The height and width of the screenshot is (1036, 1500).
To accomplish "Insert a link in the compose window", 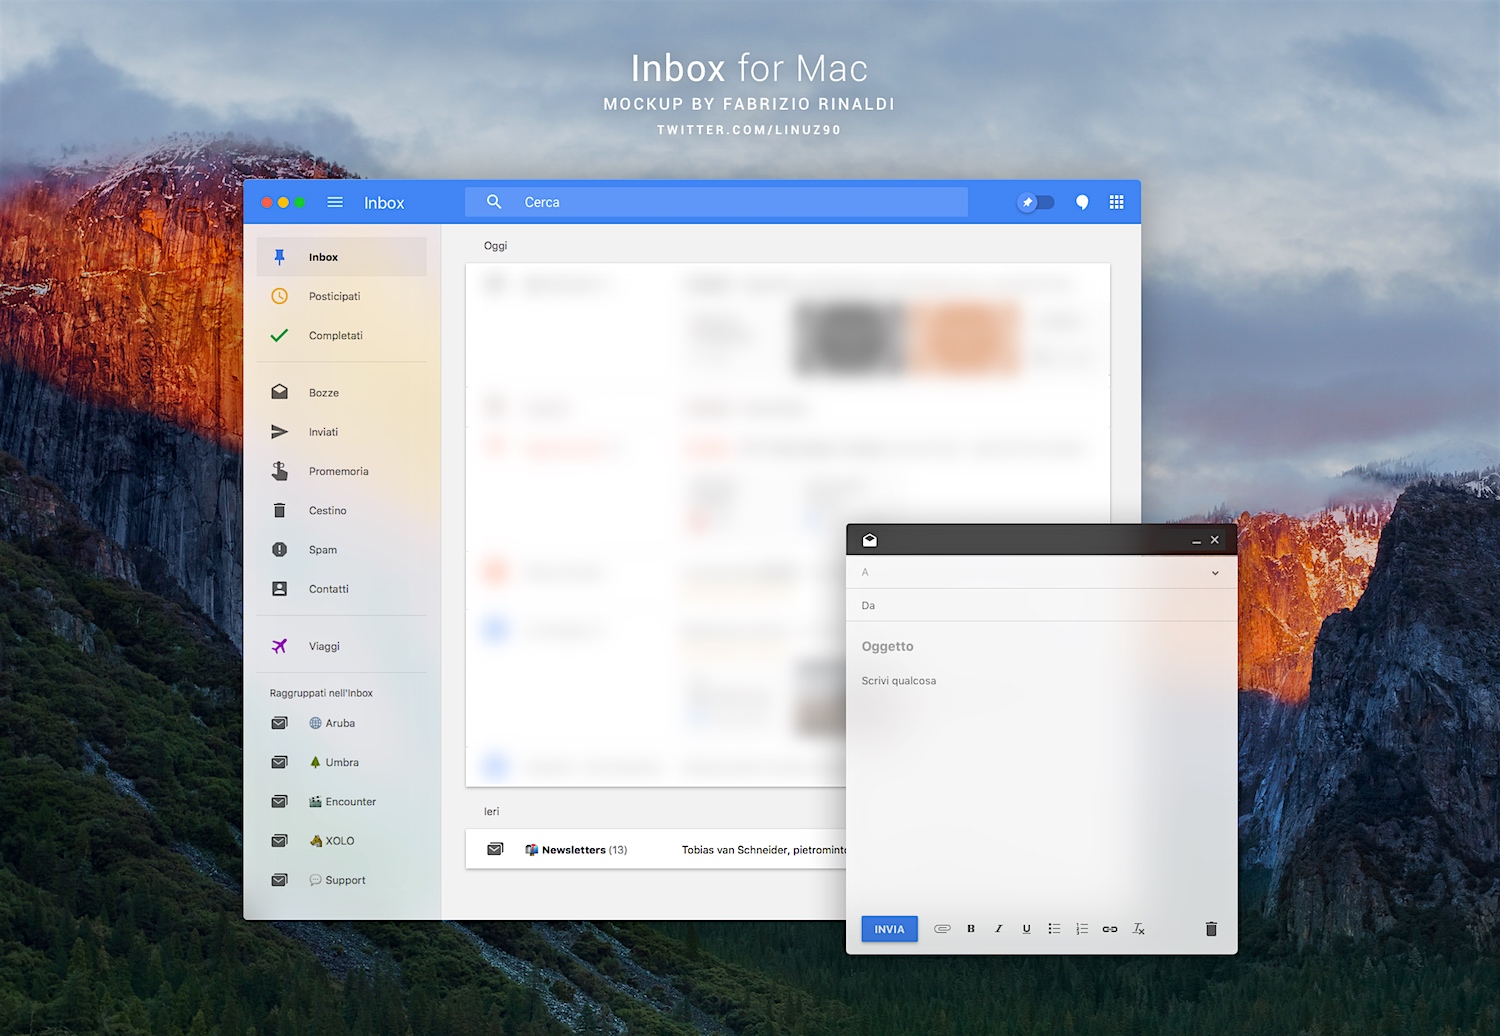I will point(1110,929).
